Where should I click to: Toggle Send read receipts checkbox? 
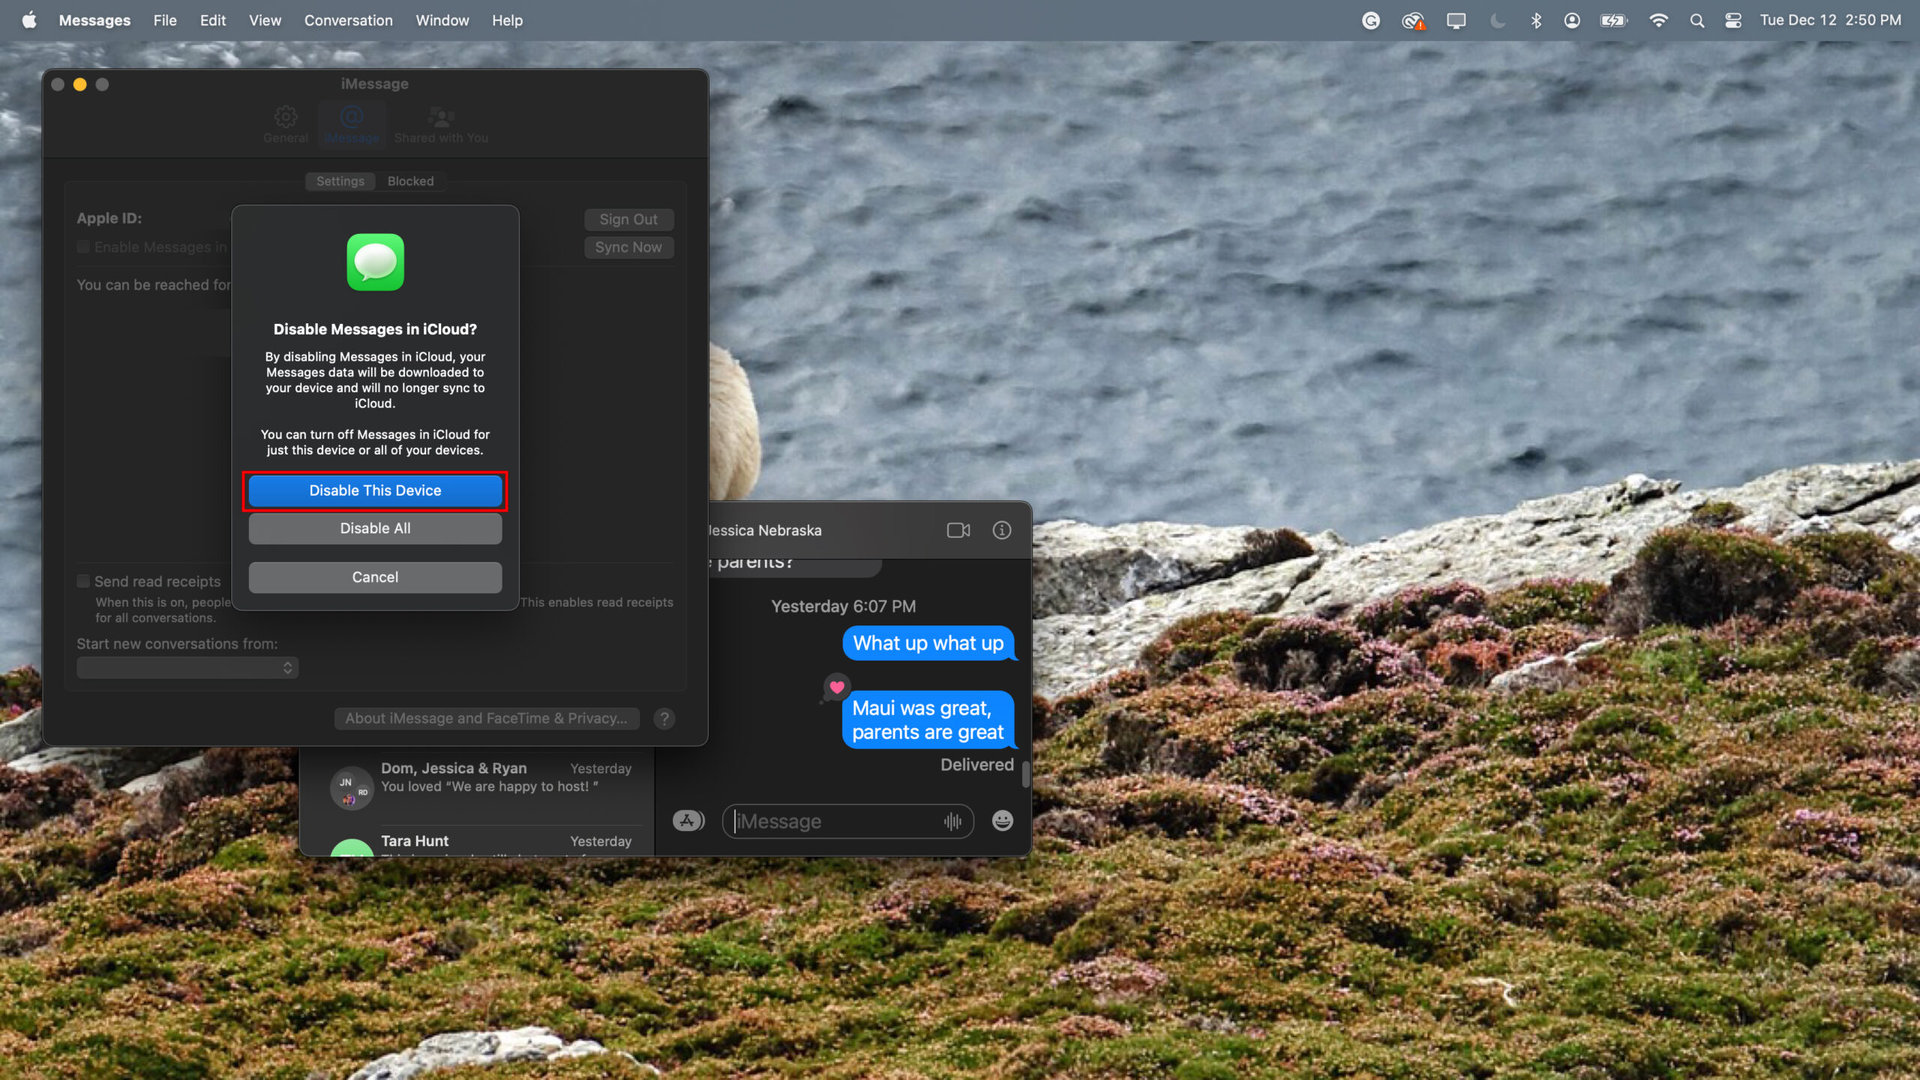84,581
